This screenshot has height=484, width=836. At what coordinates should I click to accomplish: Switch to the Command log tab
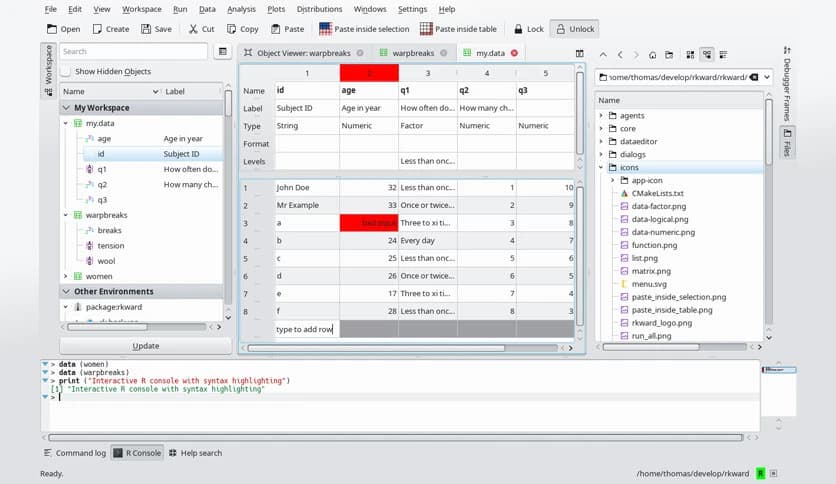[x=75, y=453]
